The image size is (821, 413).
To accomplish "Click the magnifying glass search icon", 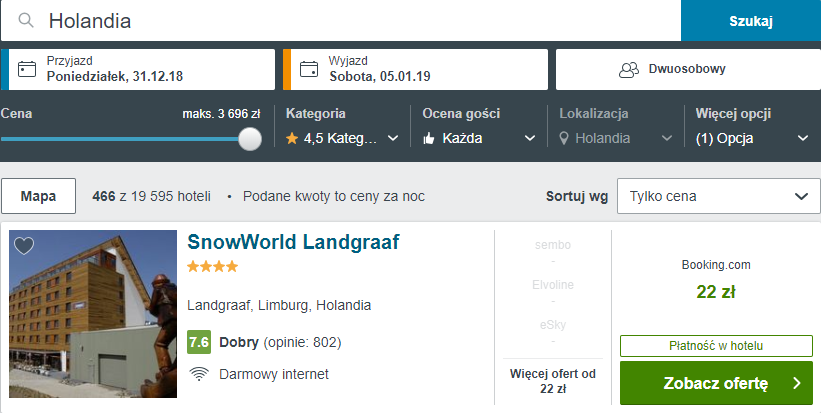I will (x=26, y=20).
